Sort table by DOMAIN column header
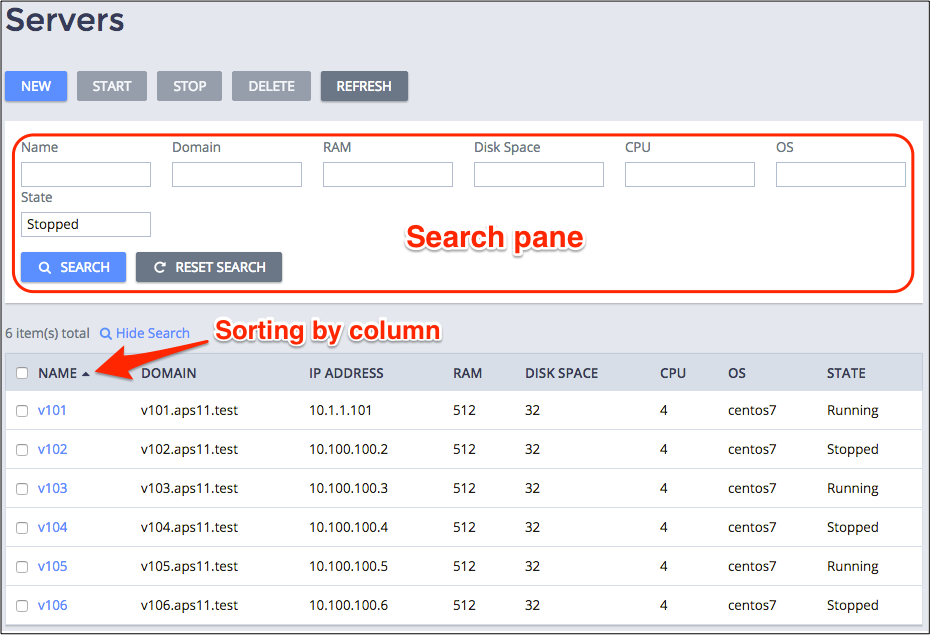Image resolution: width=930 pixels, height=635 pixels. tap(169, 374)
